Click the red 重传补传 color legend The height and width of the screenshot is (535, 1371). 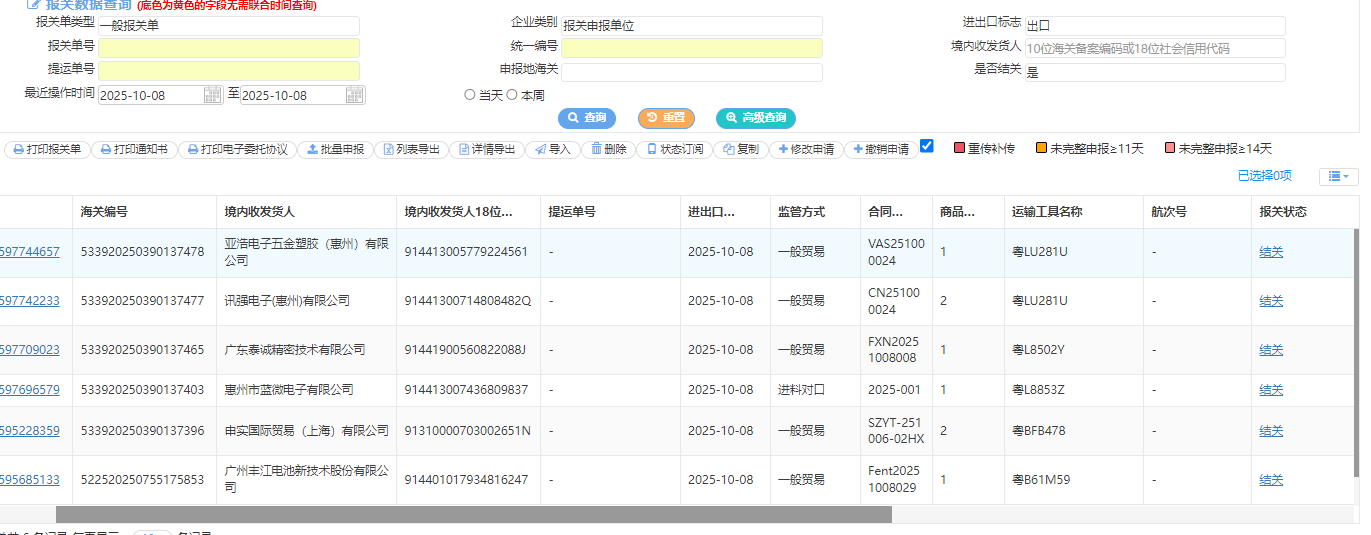984,149
